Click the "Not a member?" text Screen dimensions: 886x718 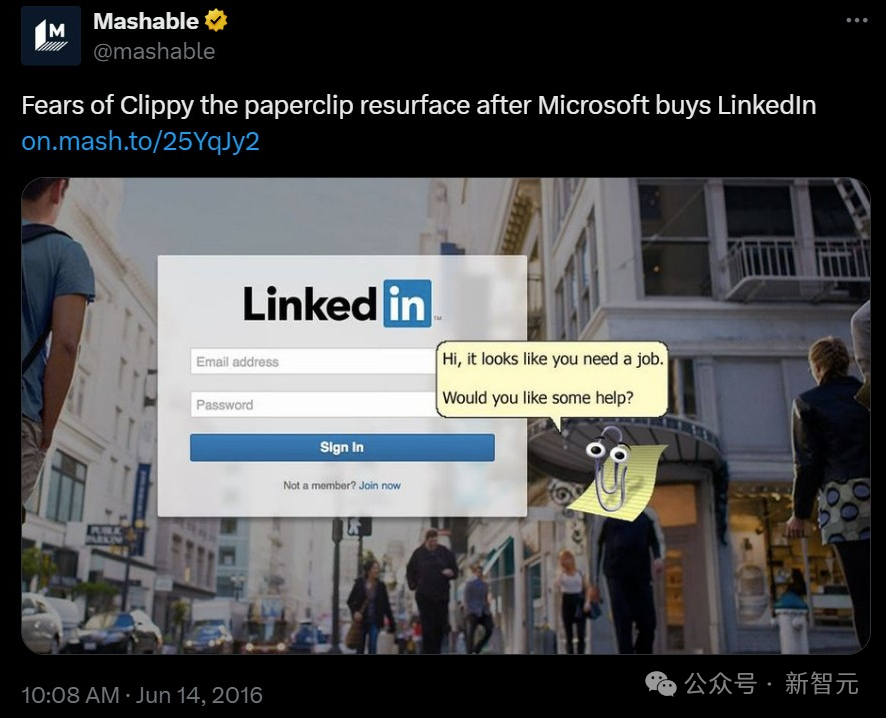pyautogui.click(x=319, y=486)
